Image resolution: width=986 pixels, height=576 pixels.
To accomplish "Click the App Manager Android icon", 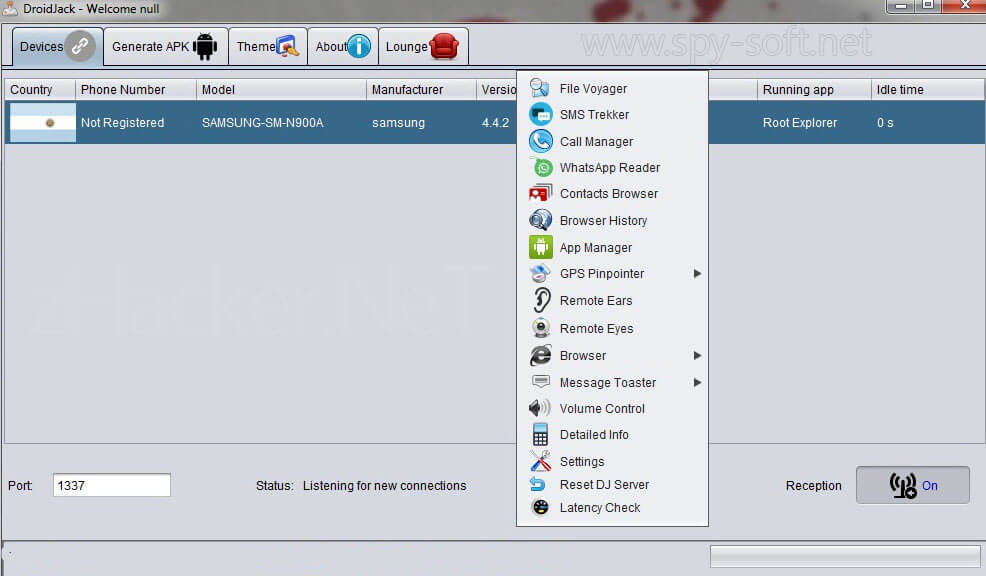I will tap(540, 247).
